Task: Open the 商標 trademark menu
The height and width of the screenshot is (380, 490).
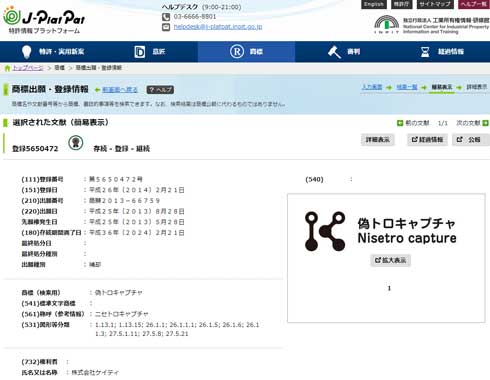Action: (246, 52)
